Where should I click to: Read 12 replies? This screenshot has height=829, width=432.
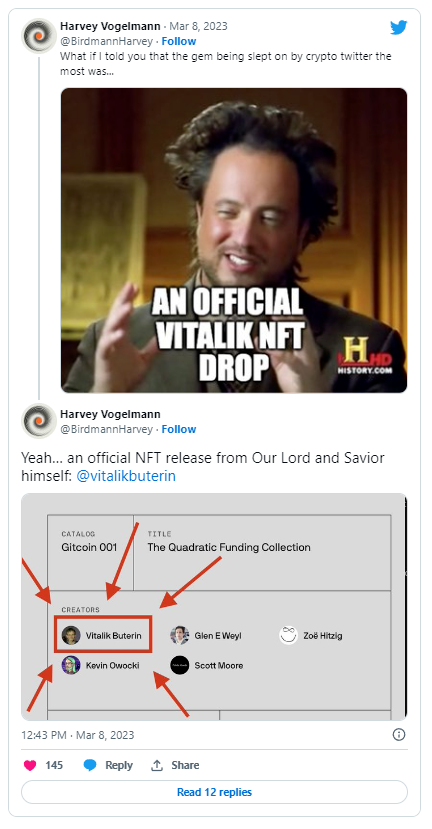[x=214, y=792]
